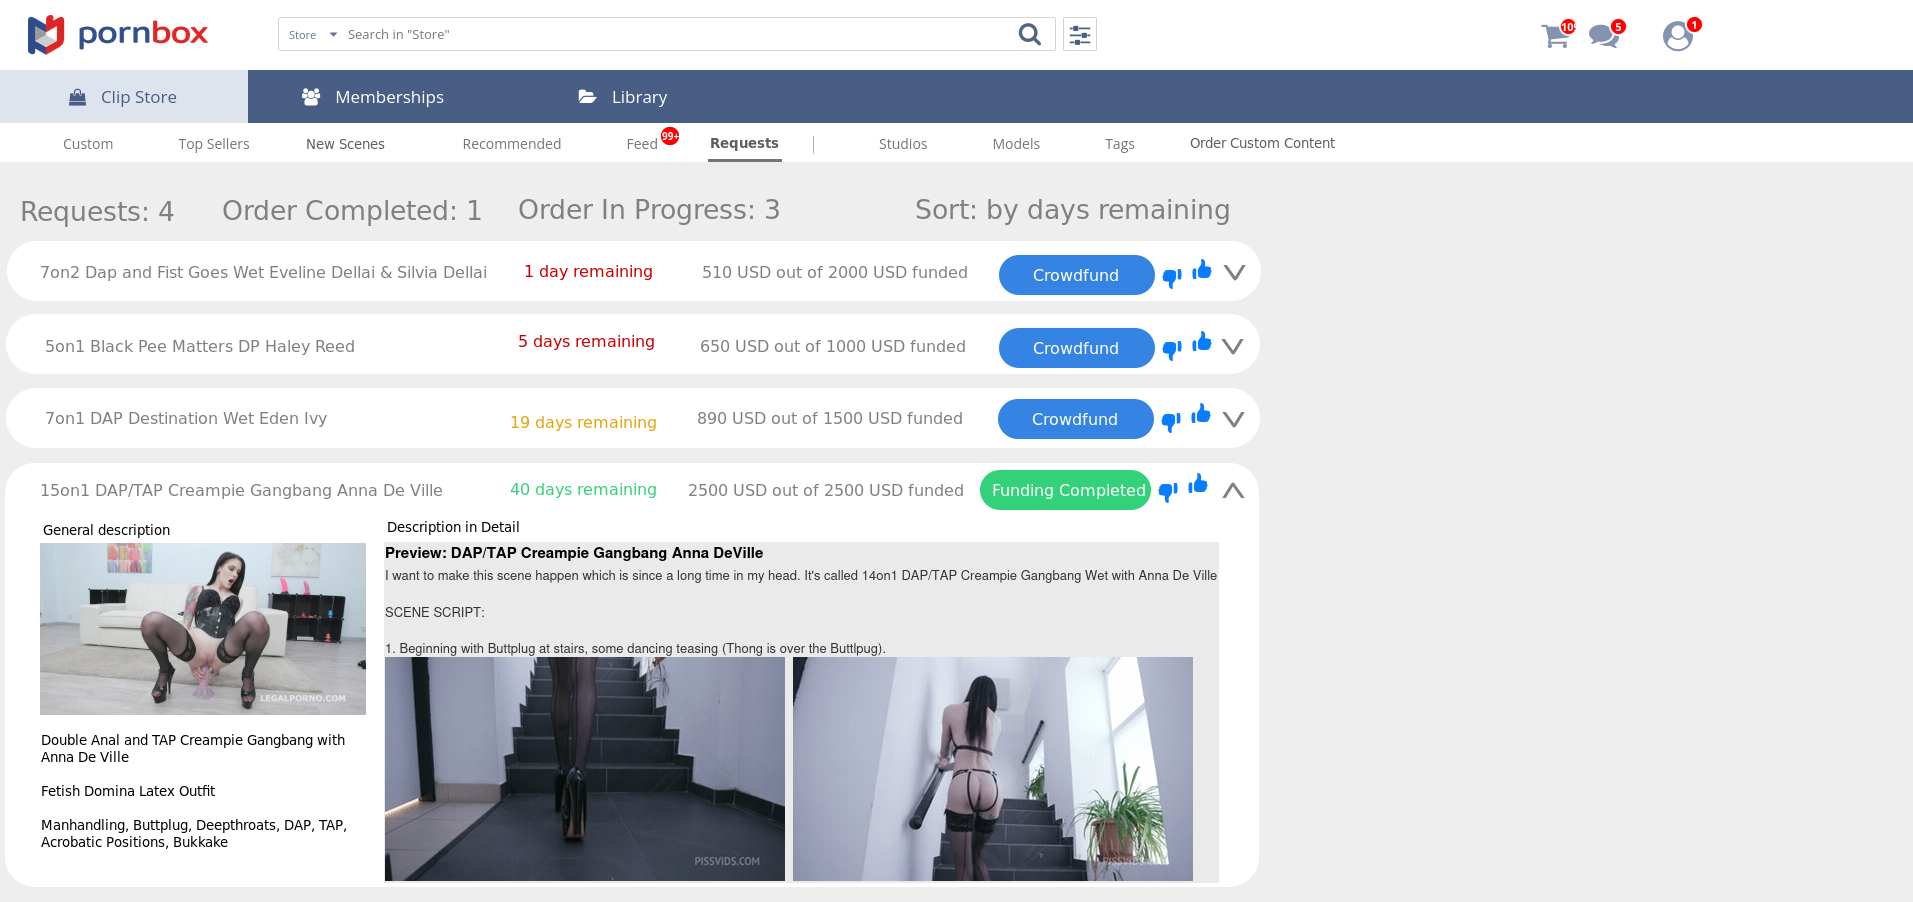Thumbs down the 5 days remaining request
Screen dimensions: 1913x902
point(1172,349)
